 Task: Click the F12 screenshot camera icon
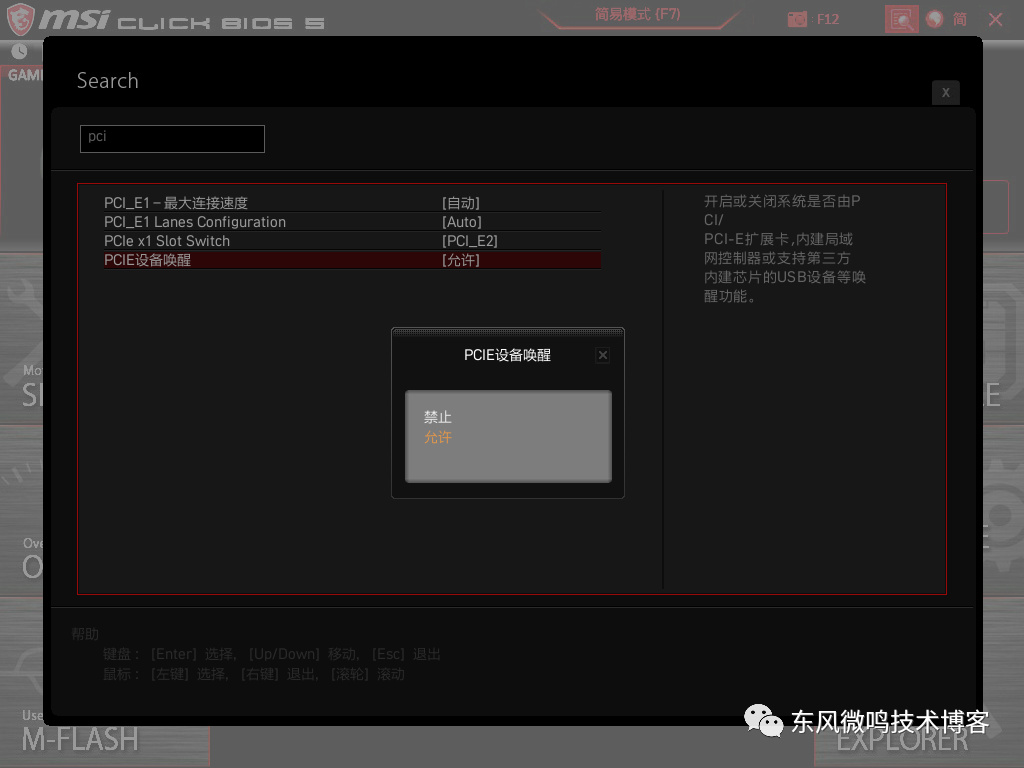coord(797,19)
